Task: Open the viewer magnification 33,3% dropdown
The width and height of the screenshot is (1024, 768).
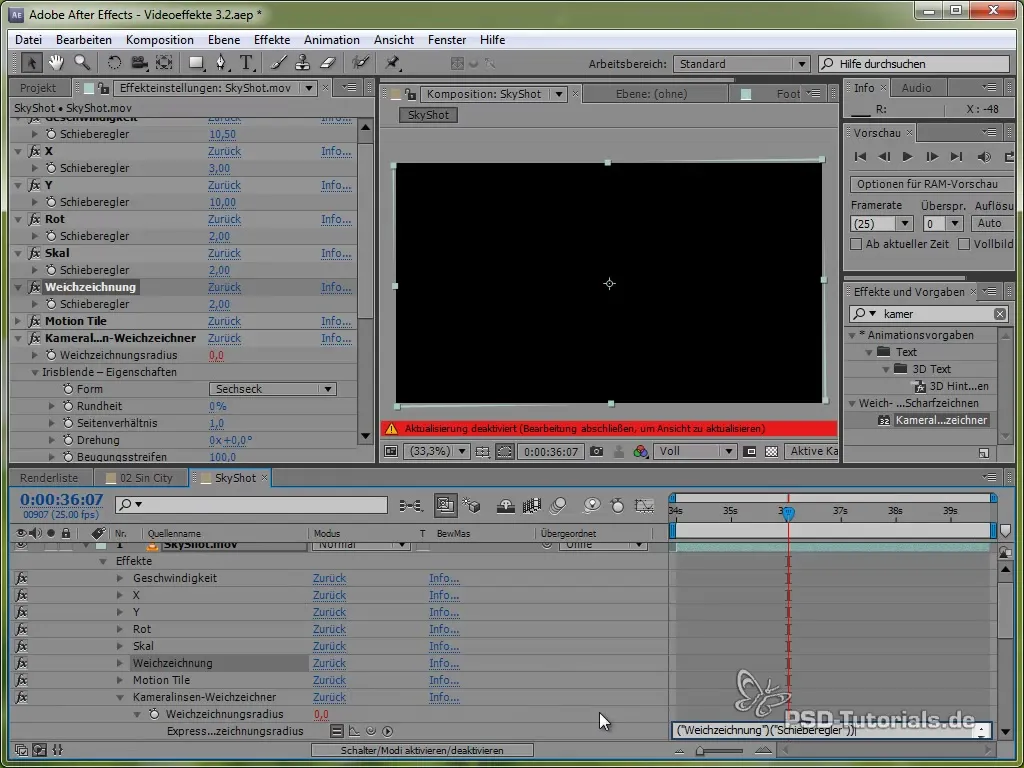Action: (436, 451)
